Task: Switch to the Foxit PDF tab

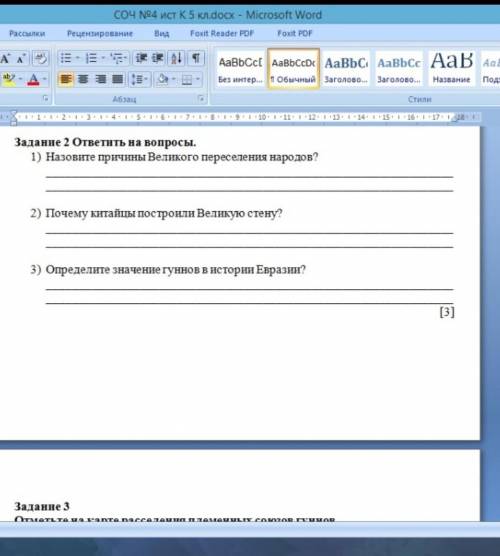Action: [295, 34]
